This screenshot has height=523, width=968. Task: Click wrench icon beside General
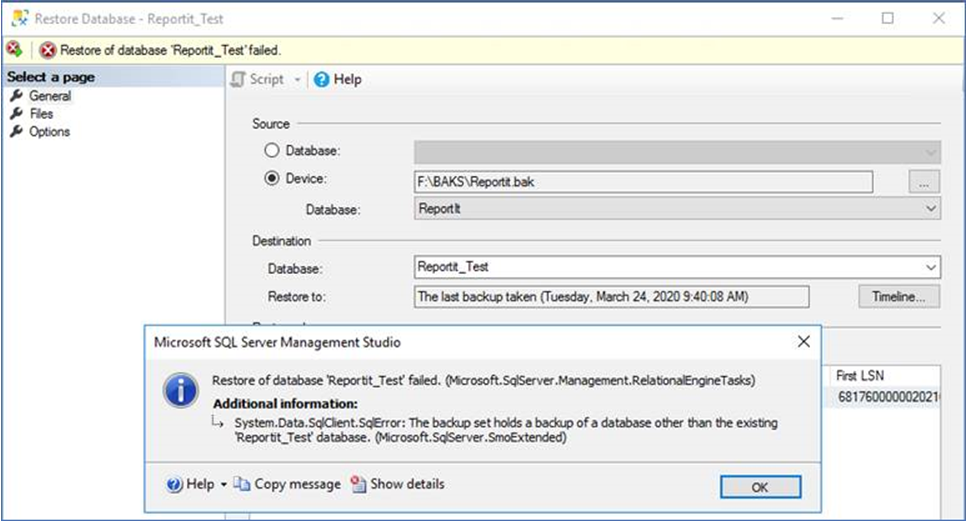17,96
